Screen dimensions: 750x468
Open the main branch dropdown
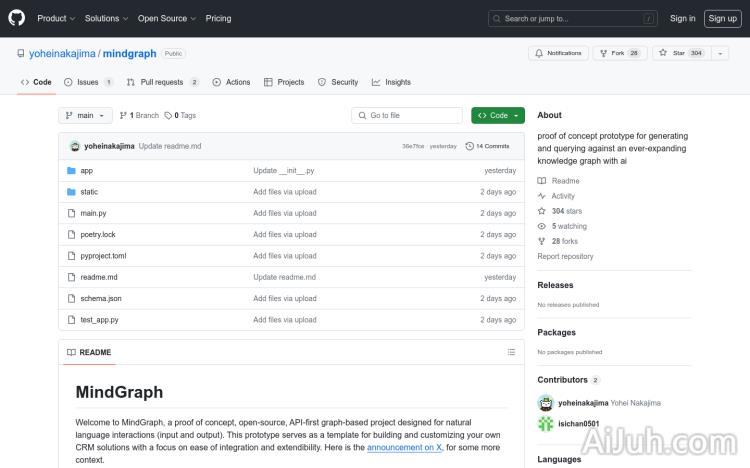(86, 116)
